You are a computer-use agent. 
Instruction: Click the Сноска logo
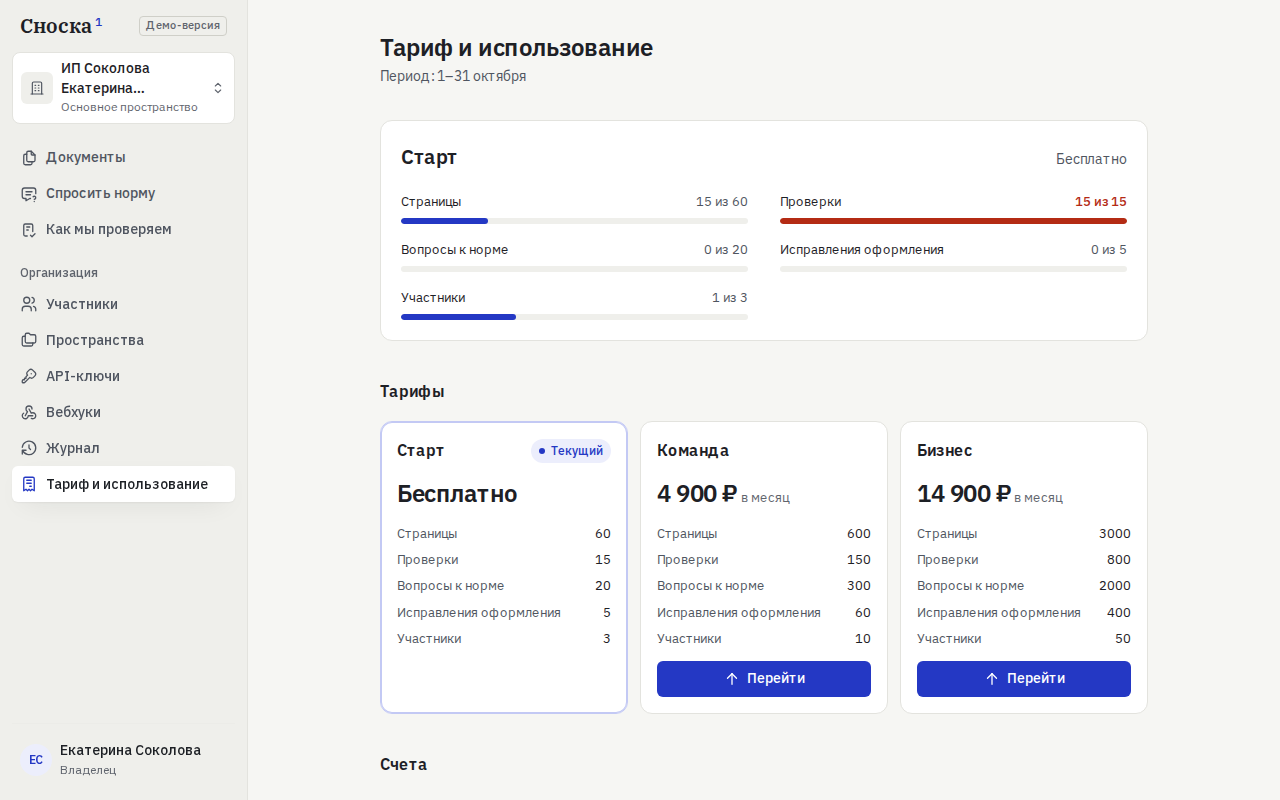click(61, 26)
